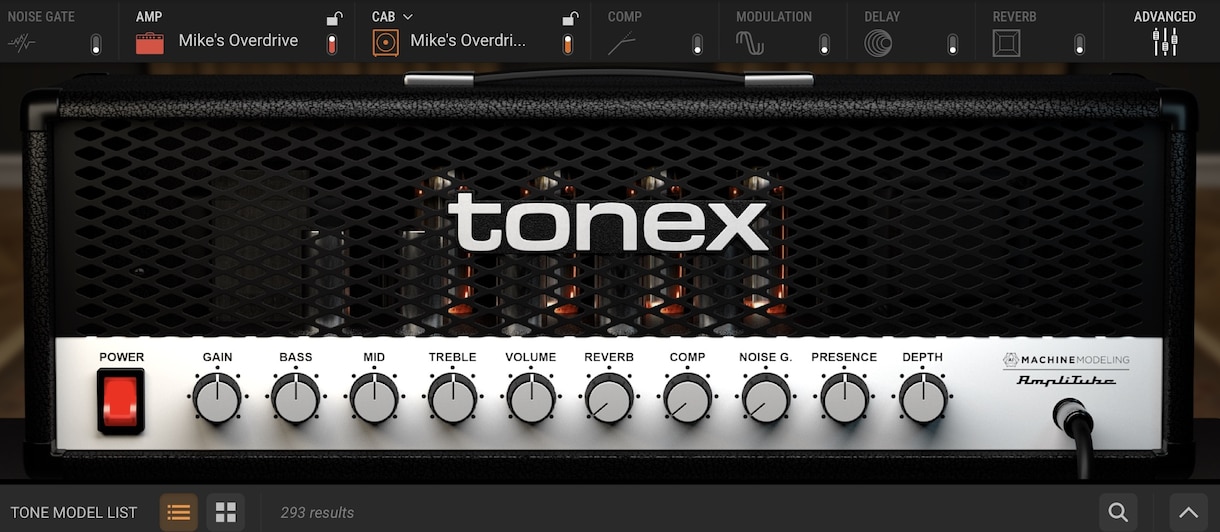Enable the Delay section switch
1220x532 pixels.
[x=952, y=44]
